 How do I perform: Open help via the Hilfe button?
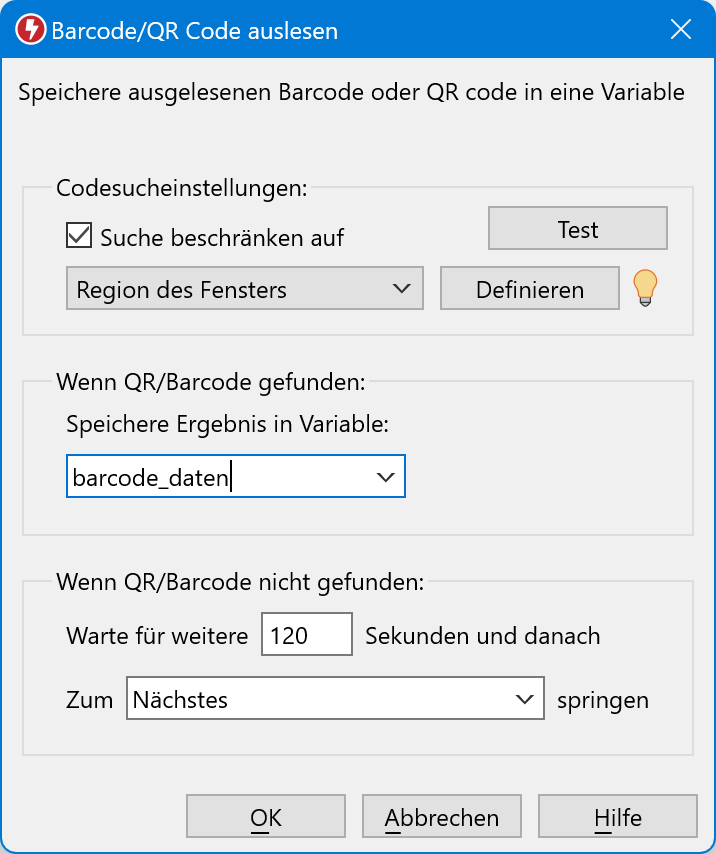coord(617,817)
